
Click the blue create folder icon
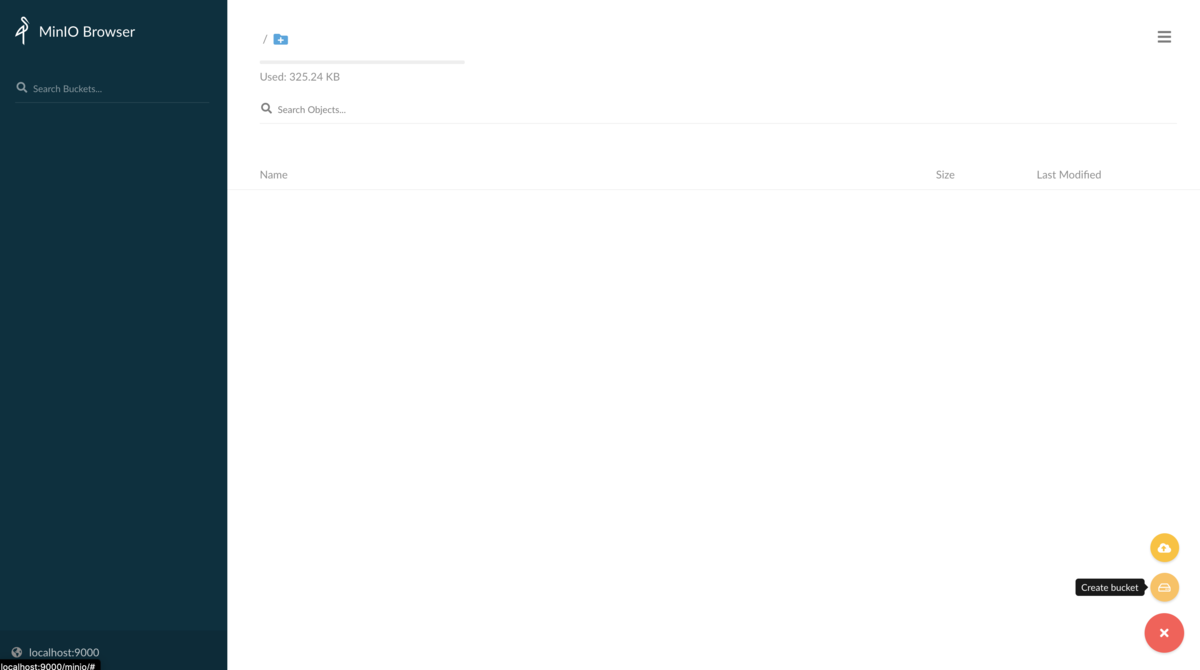(x=281, y=39)
